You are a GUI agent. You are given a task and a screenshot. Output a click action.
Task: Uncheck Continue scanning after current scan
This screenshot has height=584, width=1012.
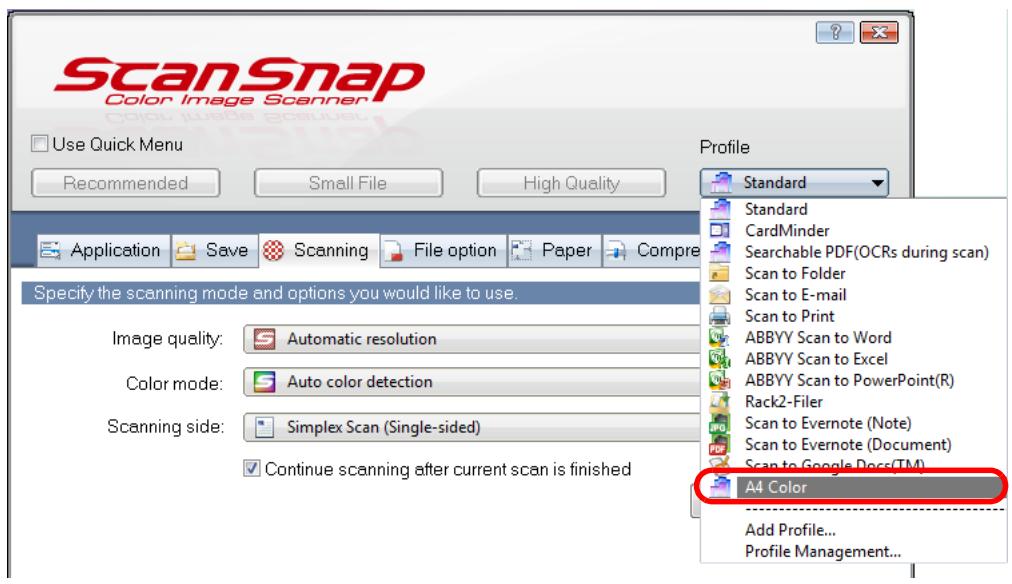252,468
